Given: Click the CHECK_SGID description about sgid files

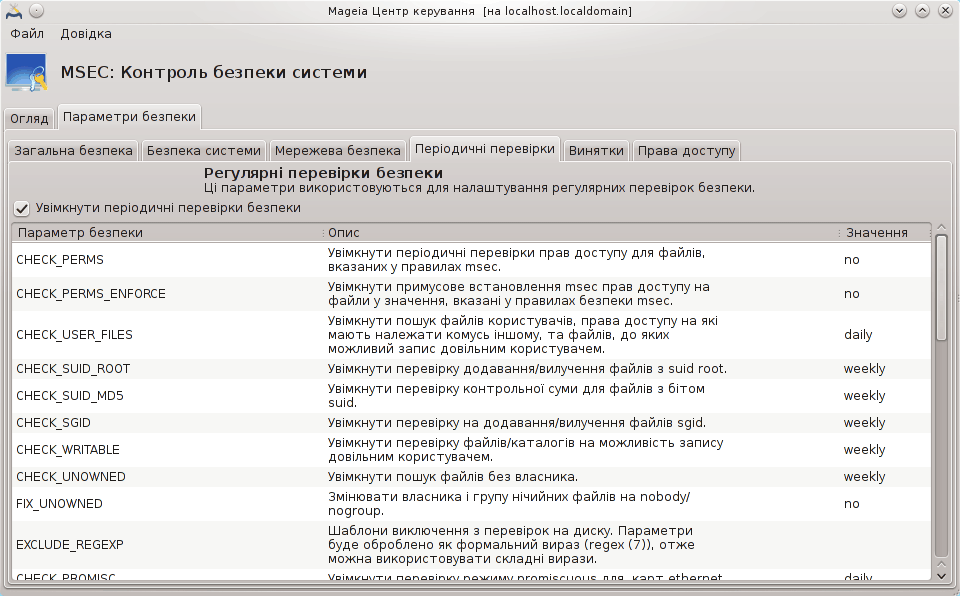Looking at the screenshot, I should pyautogui.click(x=517, y=423).
